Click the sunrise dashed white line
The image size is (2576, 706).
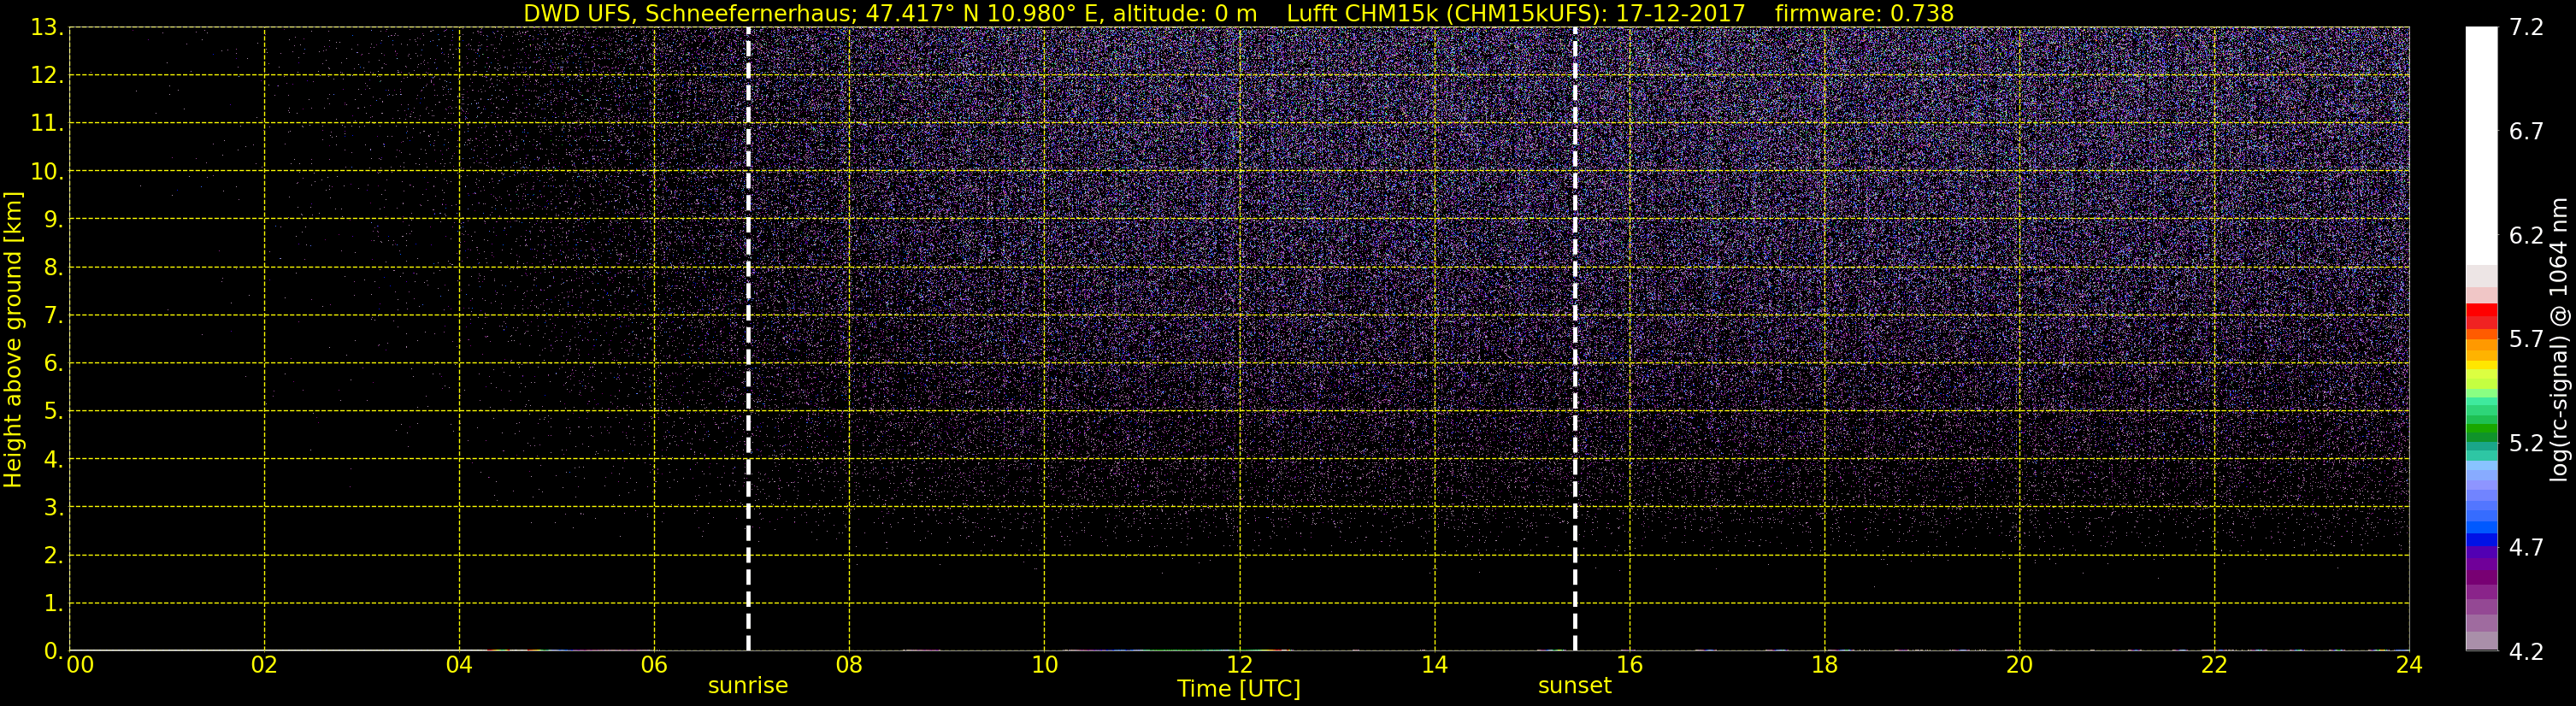coord(748,339)
